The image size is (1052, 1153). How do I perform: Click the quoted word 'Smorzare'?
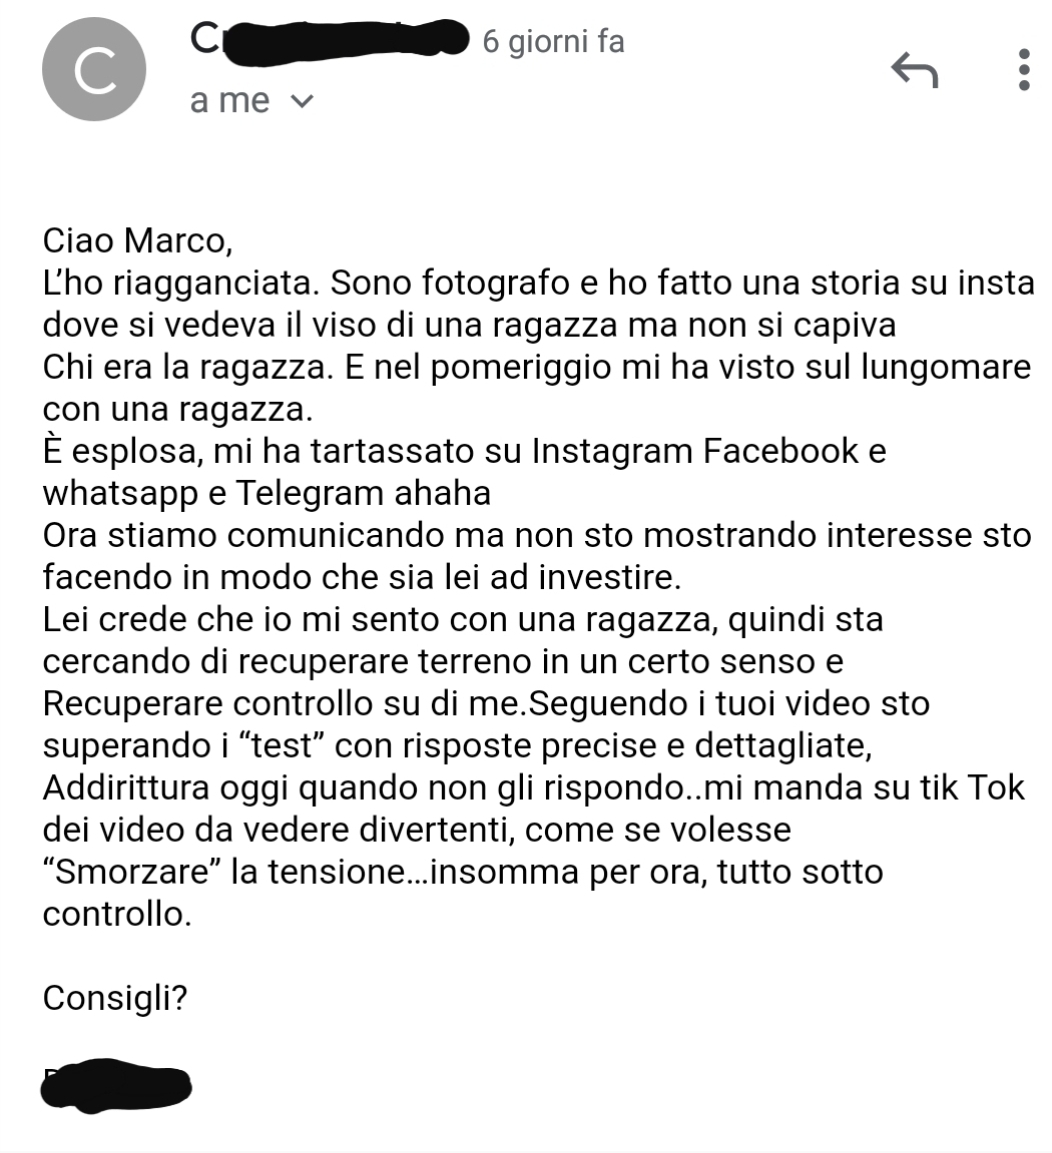(134, 872)
